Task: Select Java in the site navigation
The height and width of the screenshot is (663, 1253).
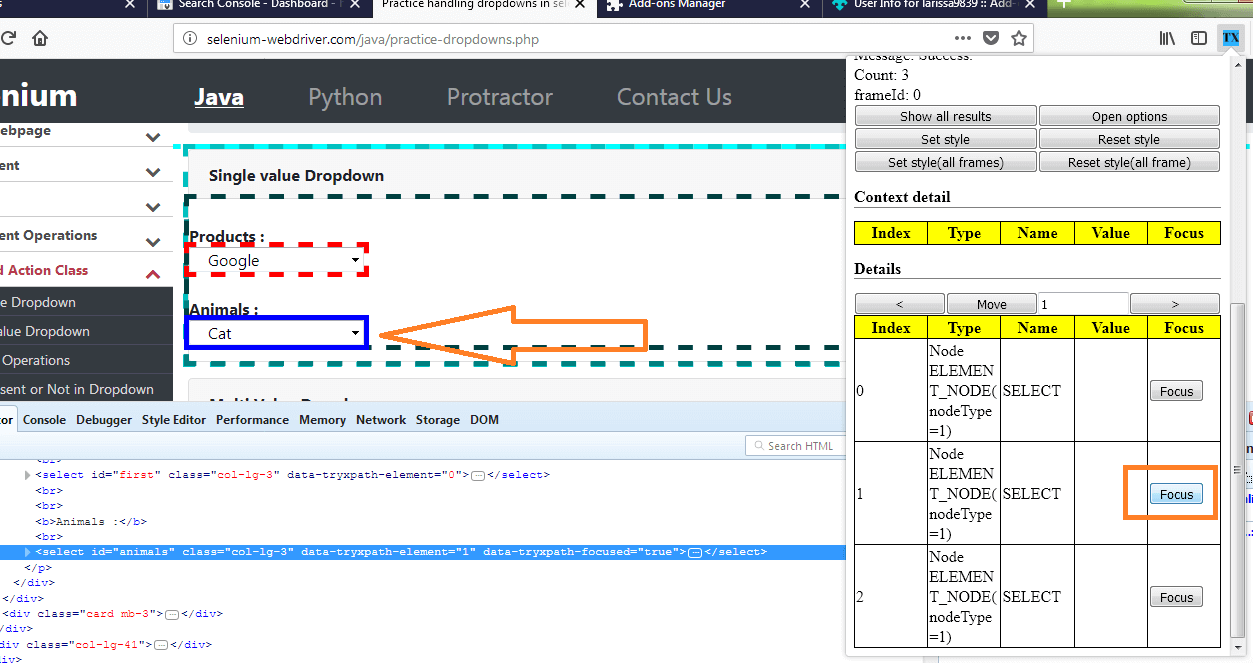Action: tap(218, 96)
